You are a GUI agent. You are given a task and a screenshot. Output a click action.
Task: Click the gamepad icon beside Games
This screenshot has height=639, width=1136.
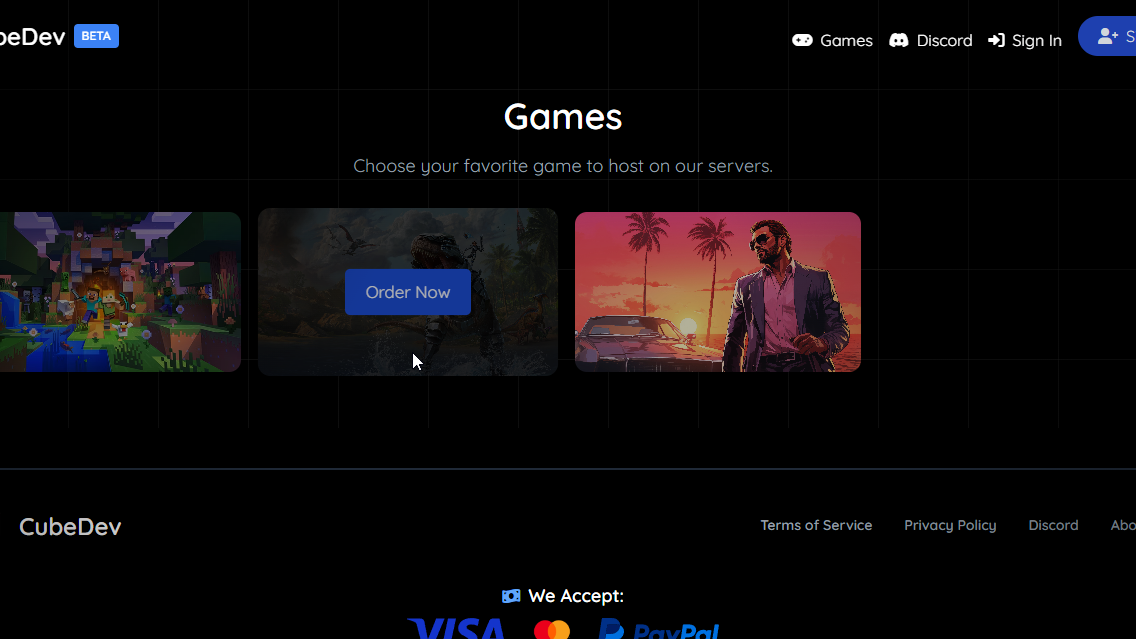coord(802,41)
